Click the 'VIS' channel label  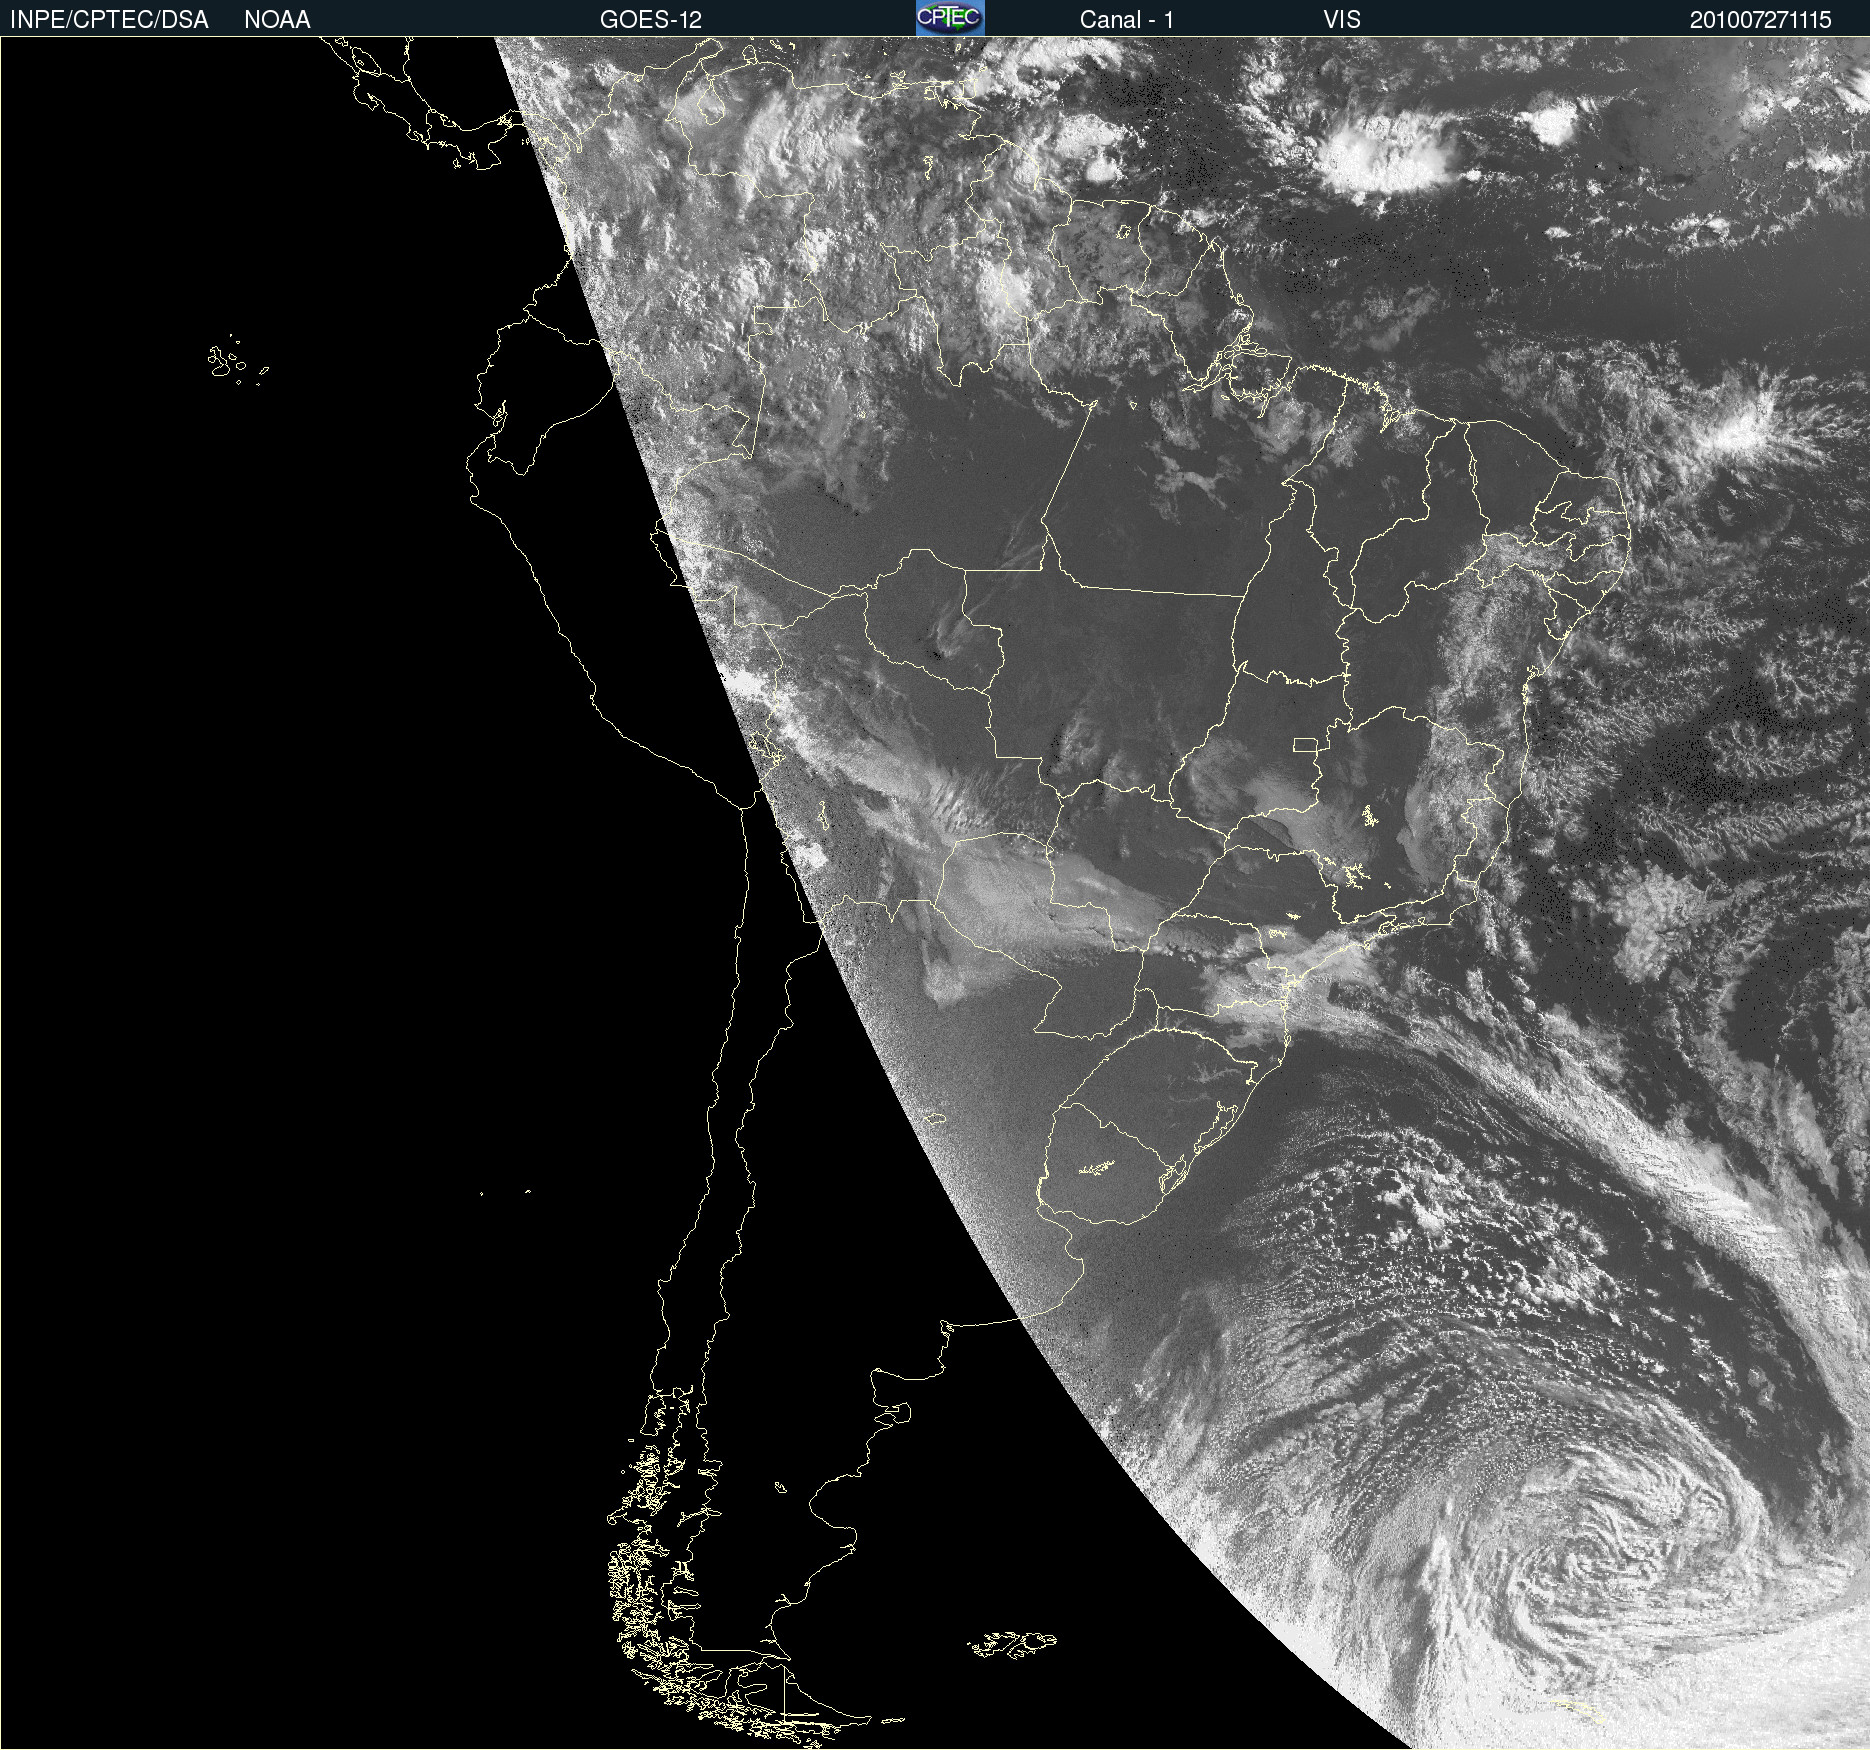[x=1342, y=20]
